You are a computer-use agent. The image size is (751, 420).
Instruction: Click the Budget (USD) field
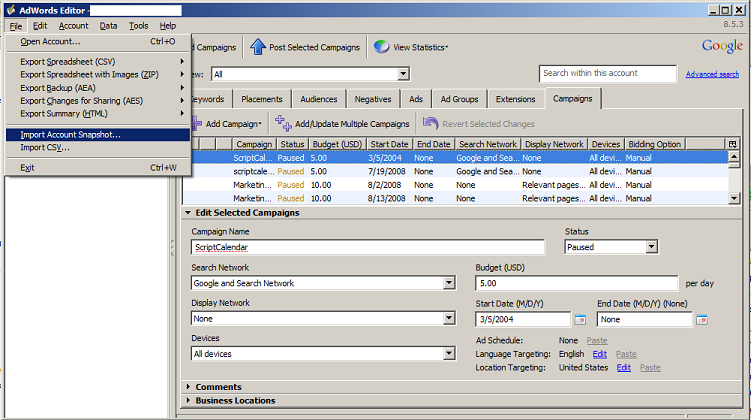[576, 283]
